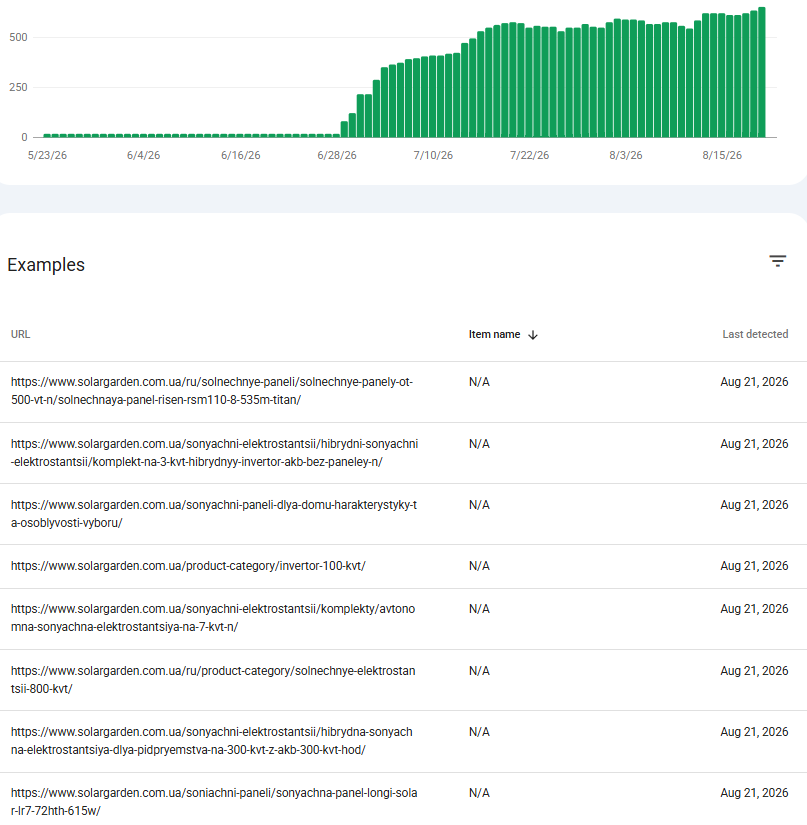Open the invertor-100-kvt category URL row
The image size is (807, 825).
click(404, 566)
